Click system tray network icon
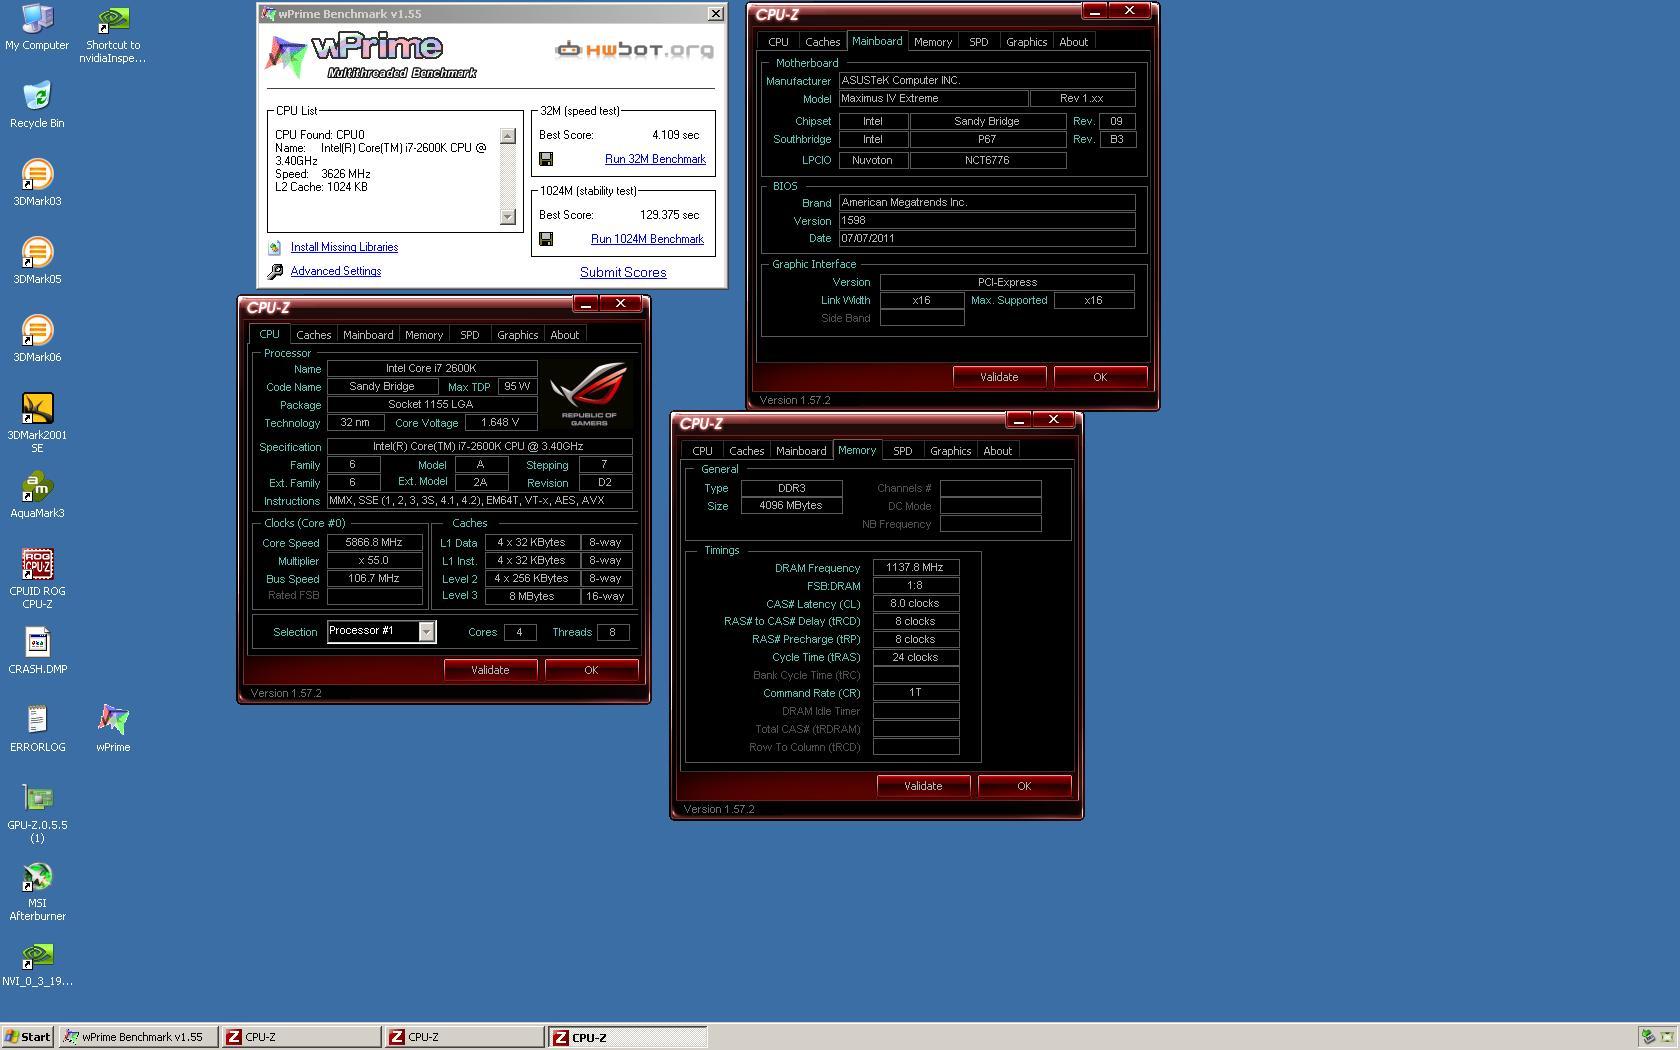 tap(1648, 1037)
